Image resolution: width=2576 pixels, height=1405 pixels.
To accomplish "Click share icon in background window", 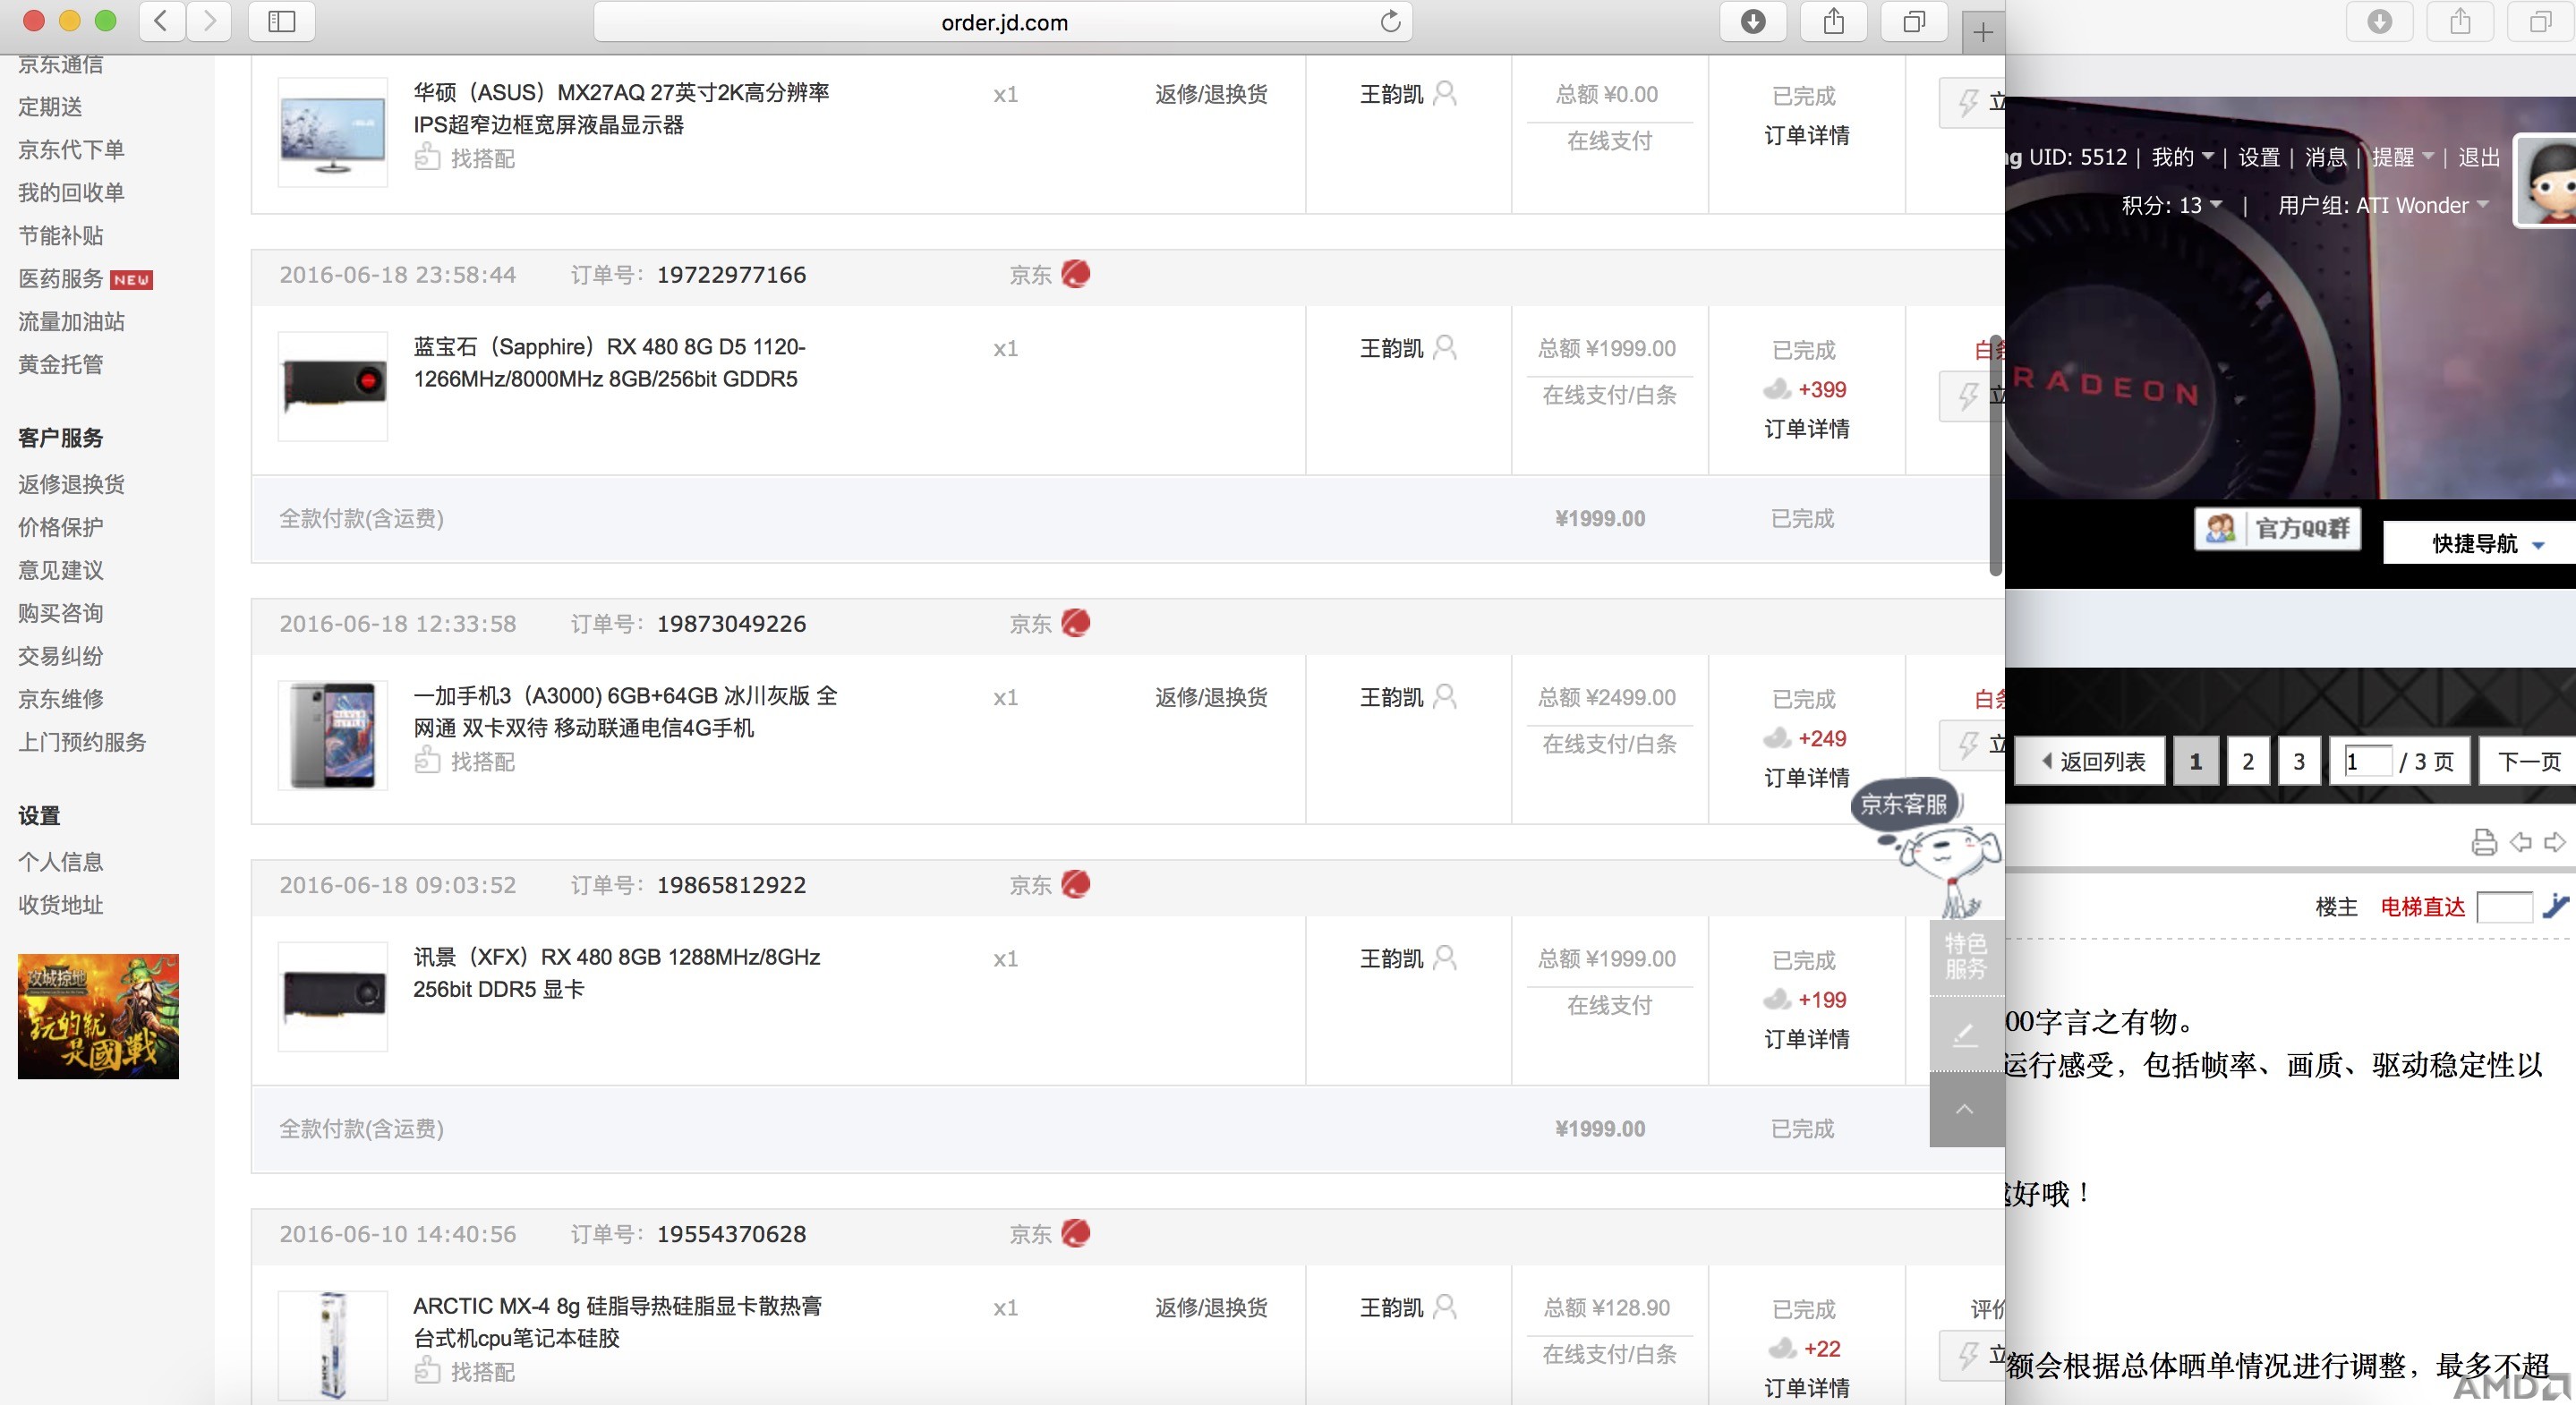I will (x=2460, y=21).
